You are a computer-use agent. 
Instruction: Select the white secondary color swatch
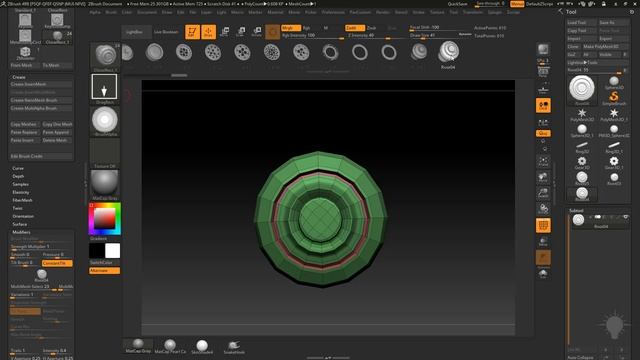(112, 251)
